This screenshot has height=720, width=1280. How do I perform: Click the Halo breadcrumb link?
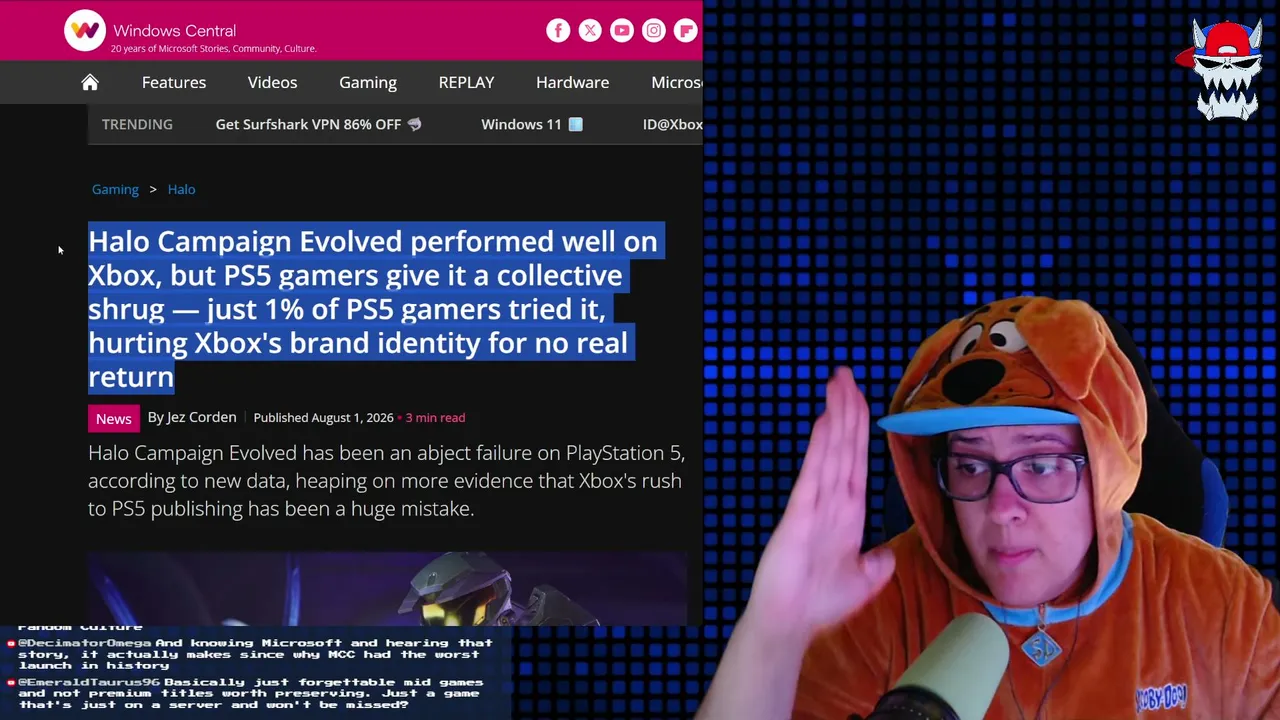[181, 189]
